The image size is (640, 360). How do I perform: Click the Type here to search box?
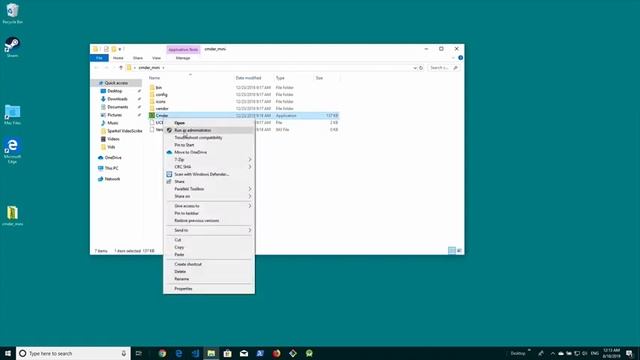click(73, 353)
